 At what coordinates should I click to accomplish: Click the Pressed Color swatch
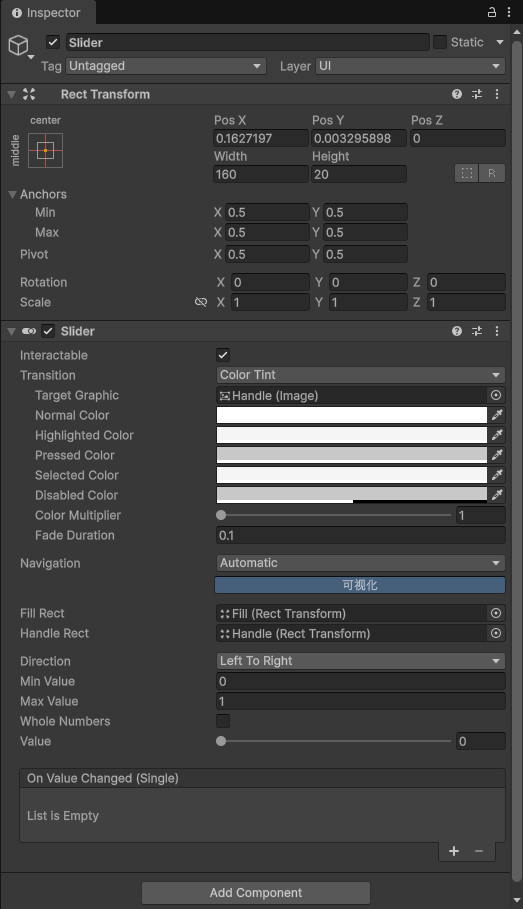pyautogui.click(x=351, y=455)
